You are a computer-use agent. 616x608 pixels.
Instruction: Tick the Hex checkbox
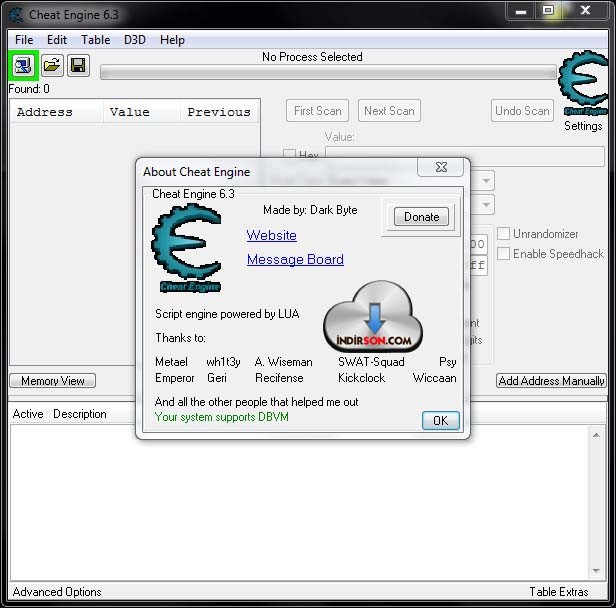click(x=290, y=154)
